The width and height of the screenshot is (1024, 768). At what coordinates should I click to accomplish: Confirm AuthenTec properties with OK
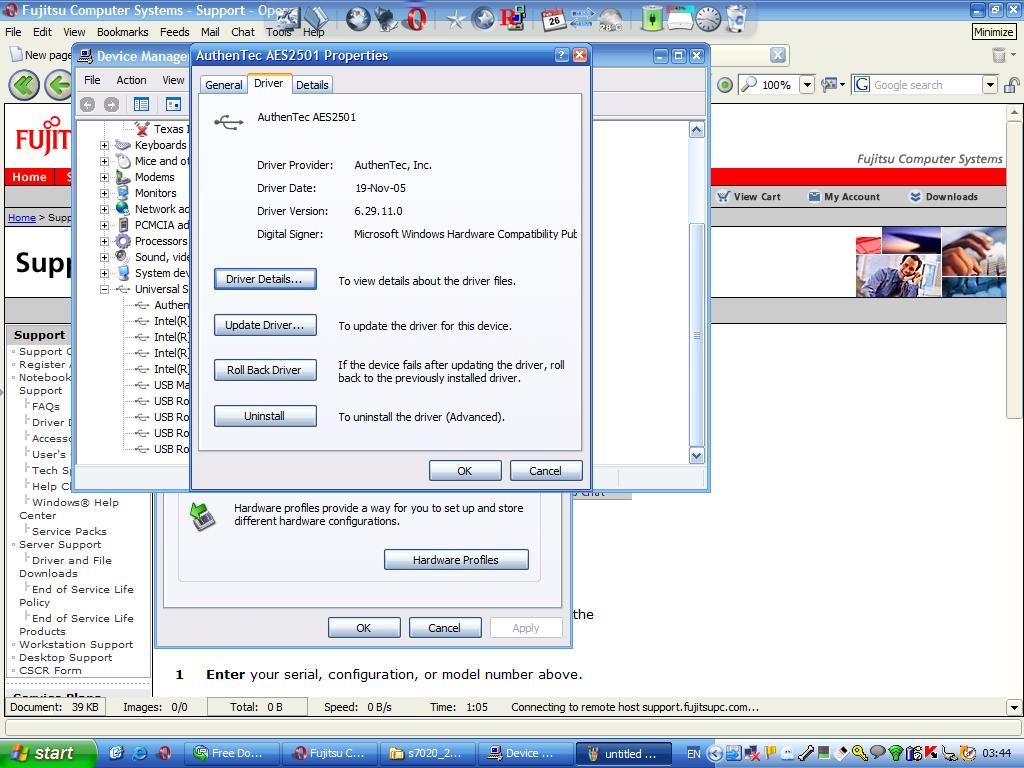[x=464, y=471]
